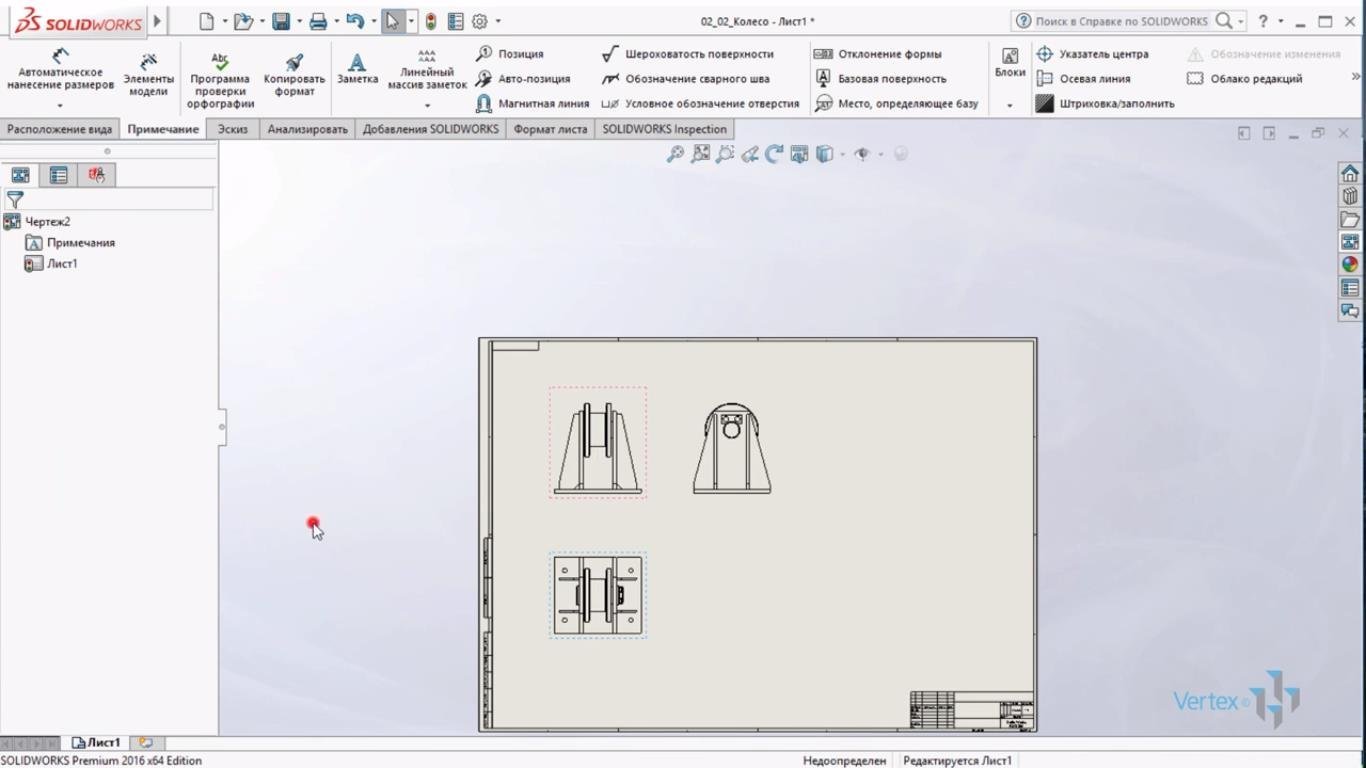Click the Блоки icon
Image resolution: width=1366 pixels, height=768 pixels.
[x=1010, y=63]
